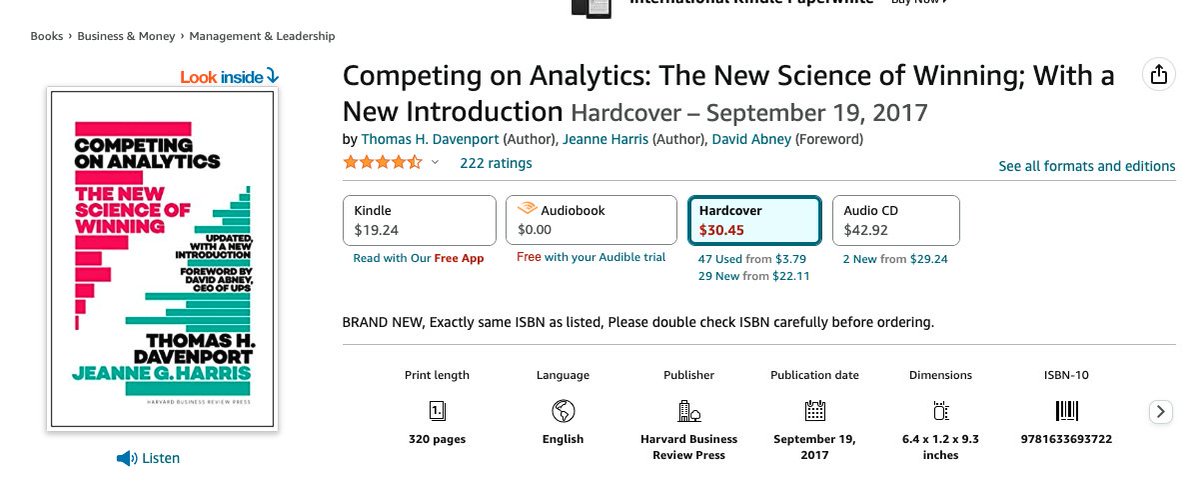Select the Kindle format option

point(420,220)
